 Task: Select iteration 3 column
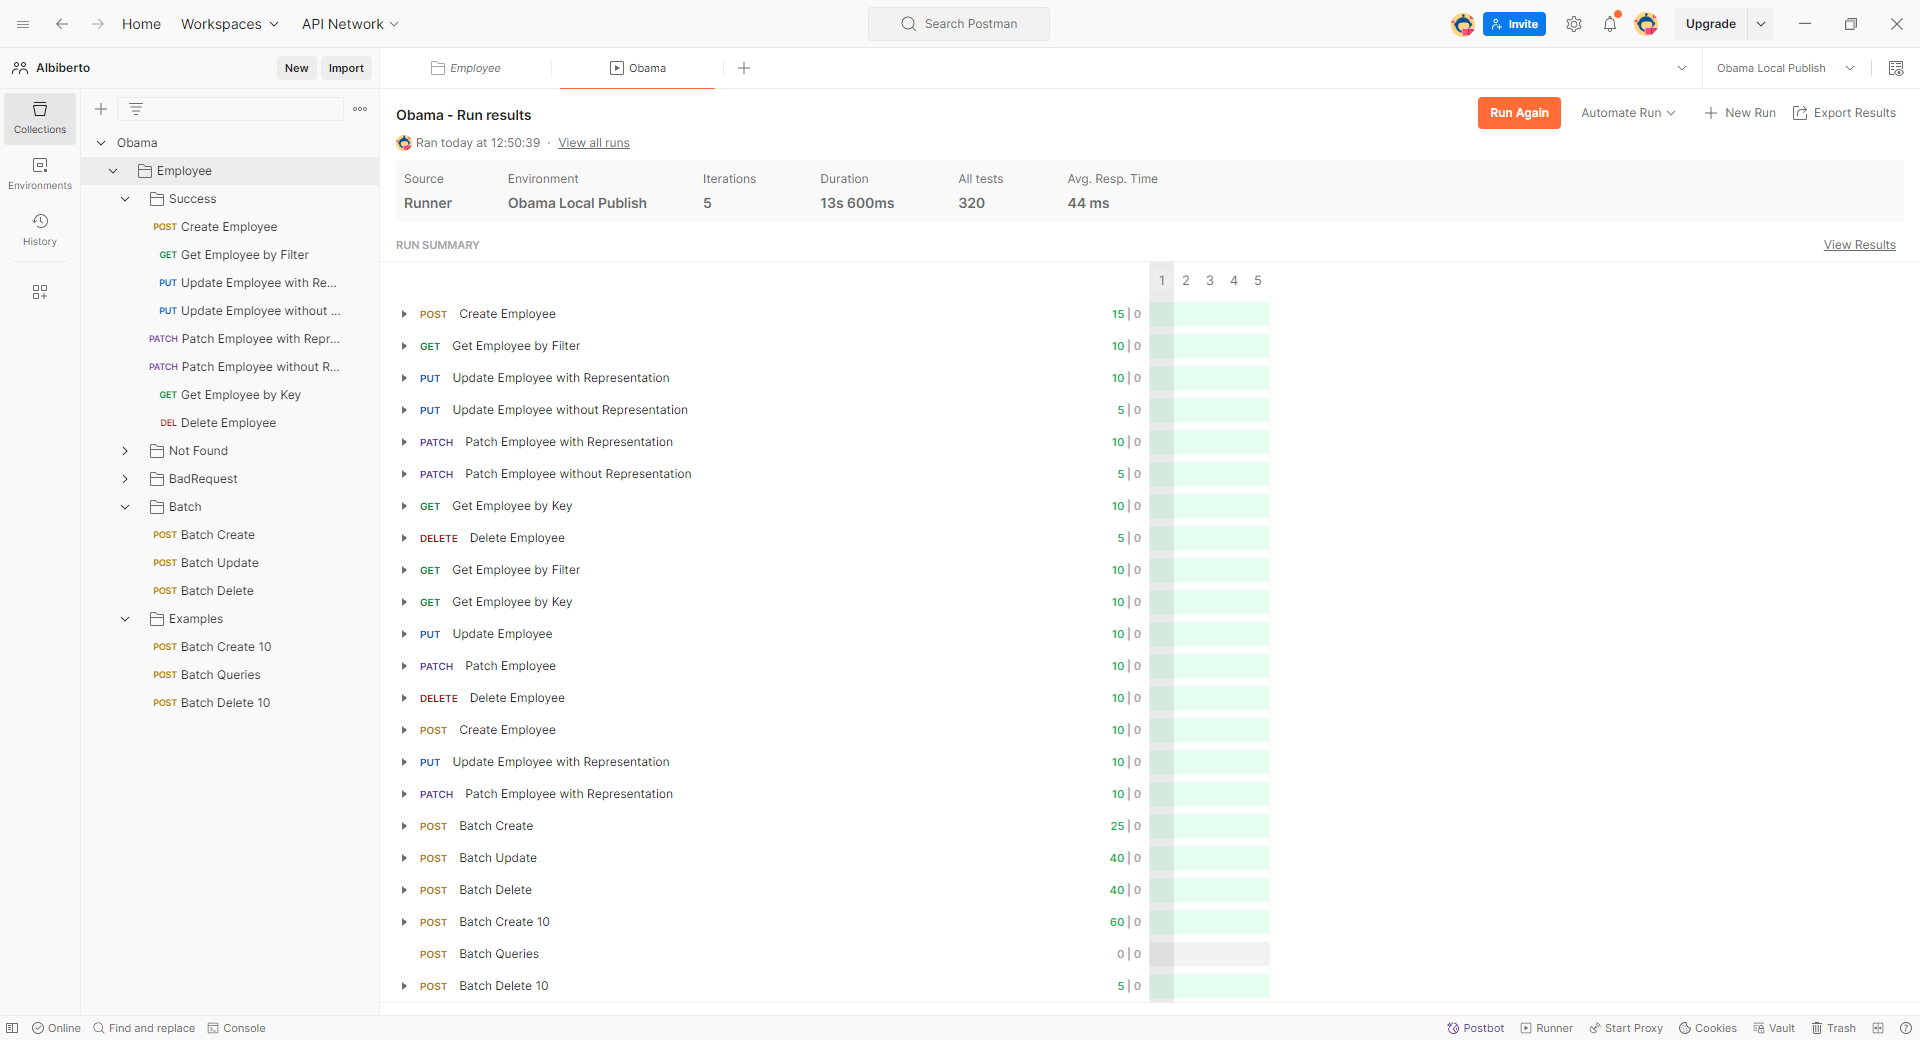pyautogui.click(x=1210, y=280)
